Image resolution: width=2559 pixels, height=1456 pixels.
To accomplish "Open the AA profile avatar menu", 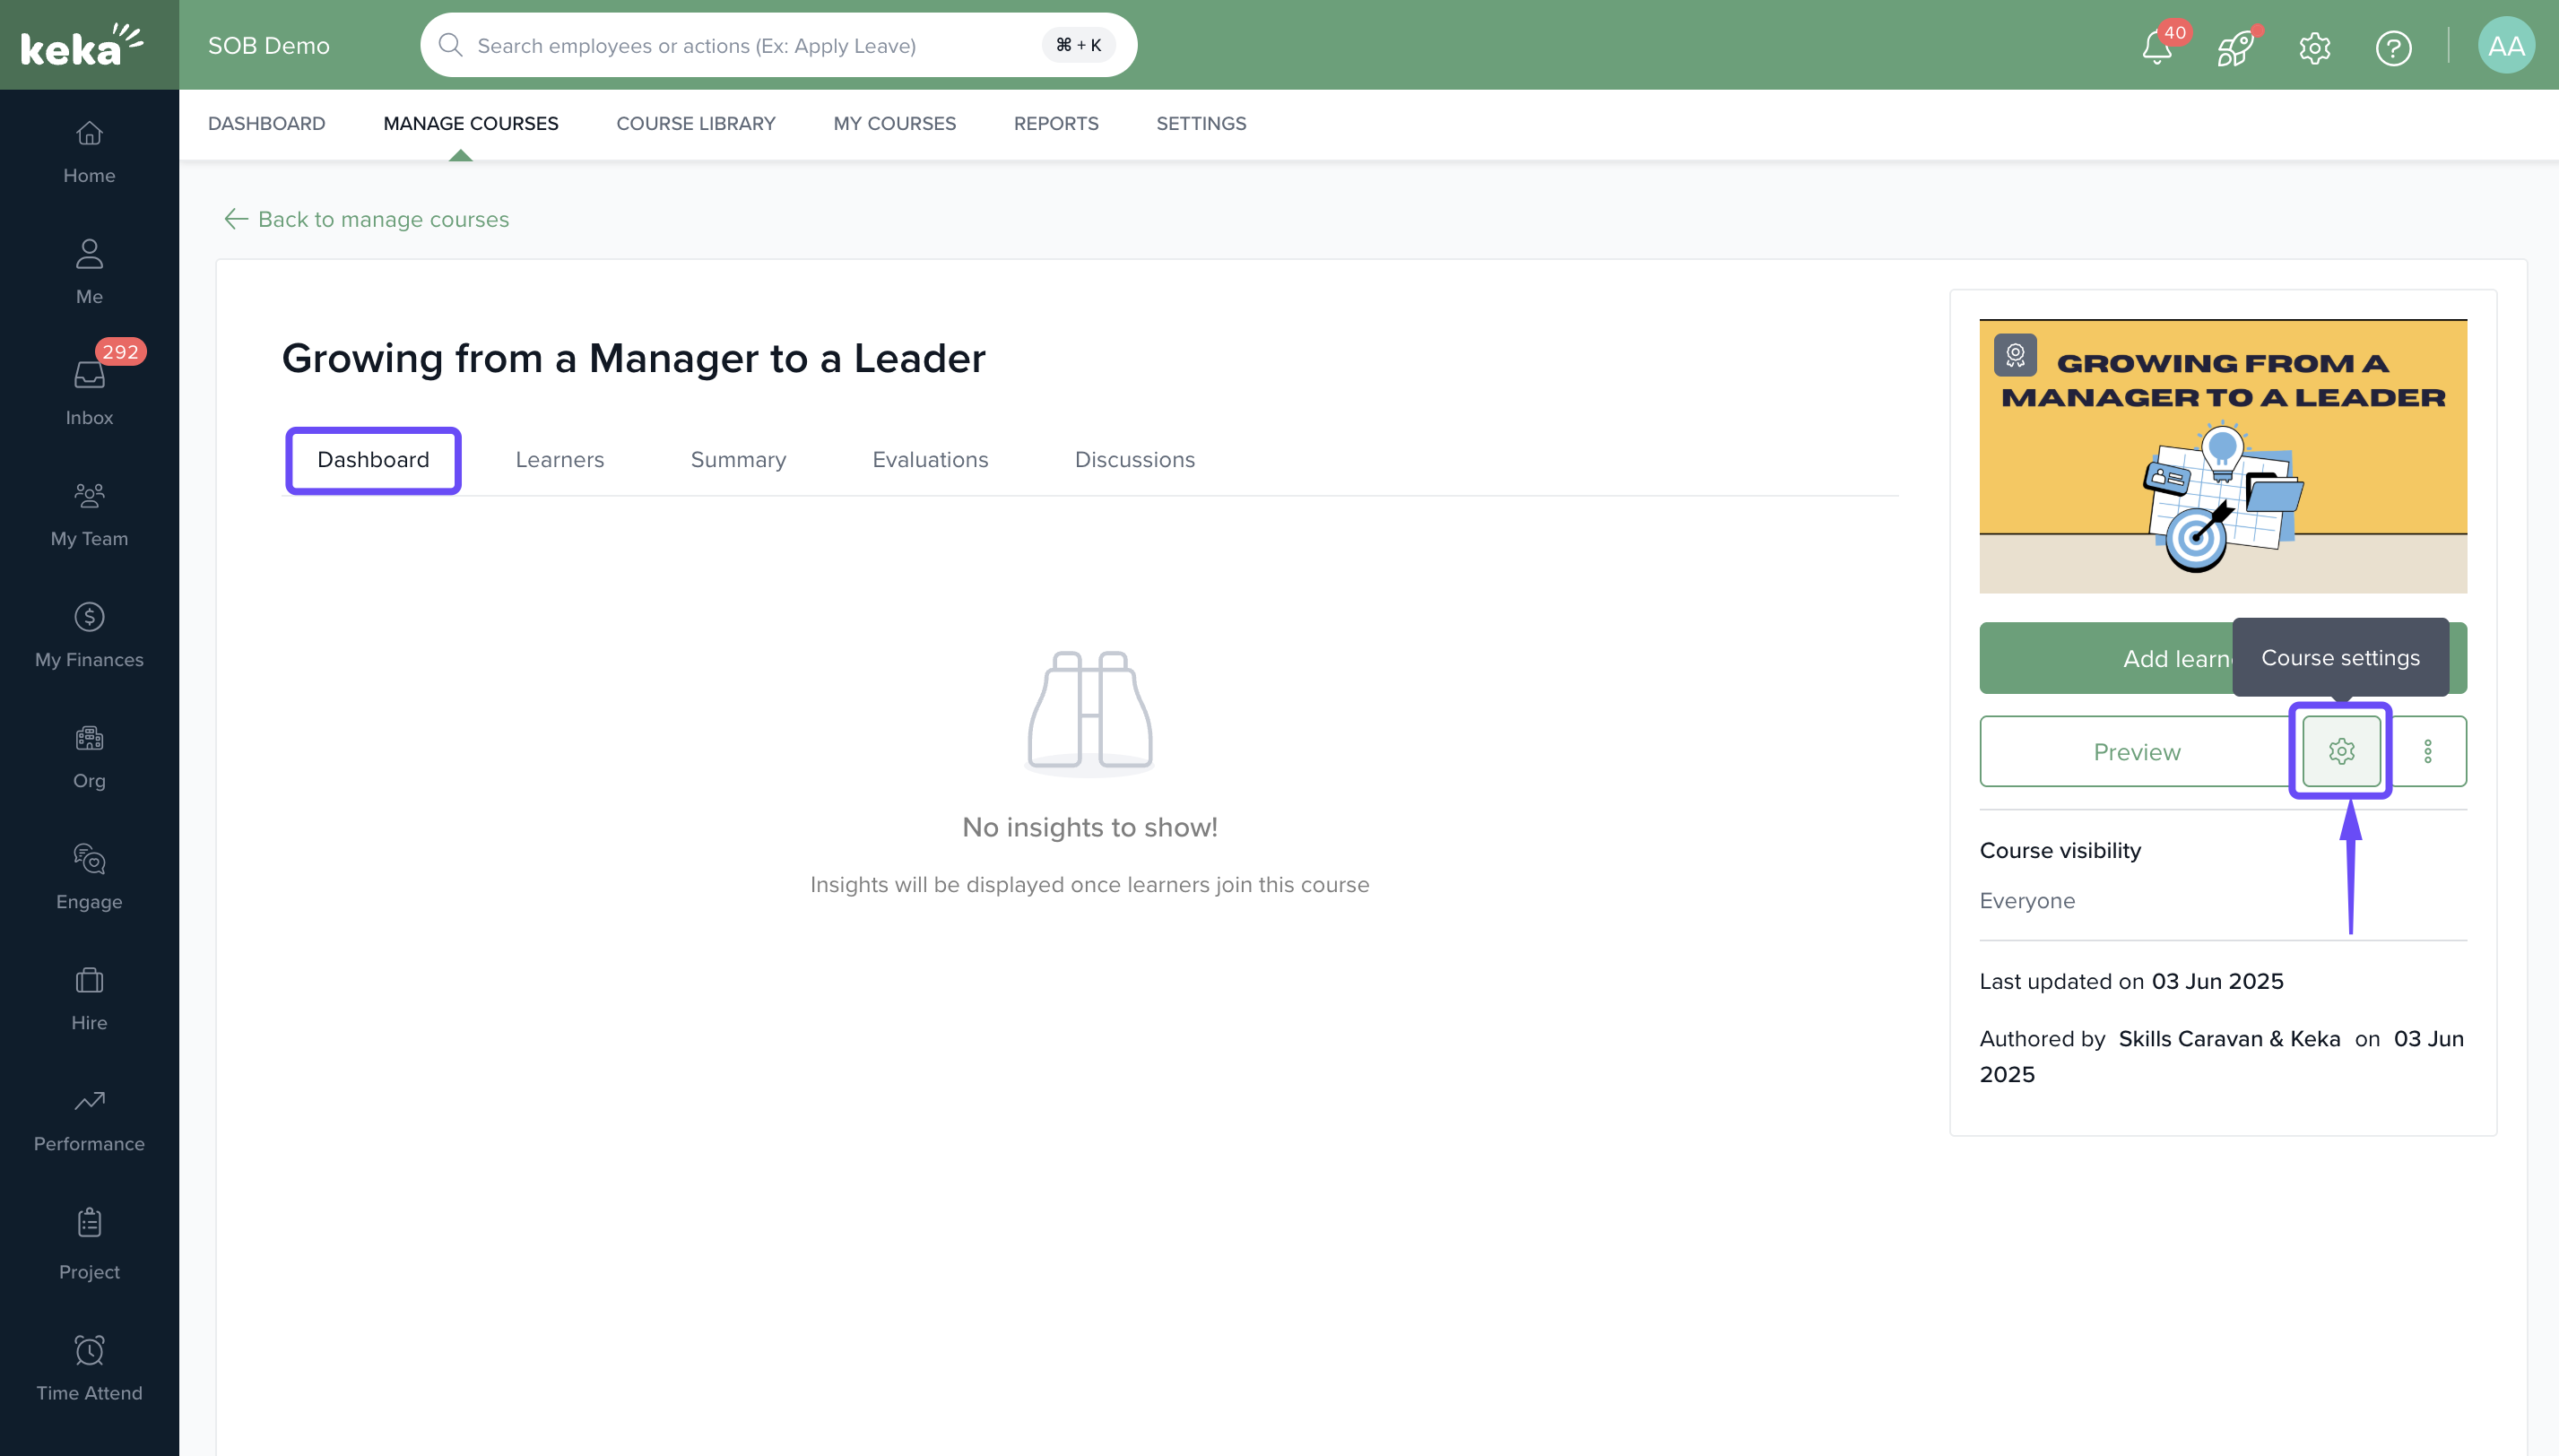I will pyautogui.click(x=2505, y=46).
